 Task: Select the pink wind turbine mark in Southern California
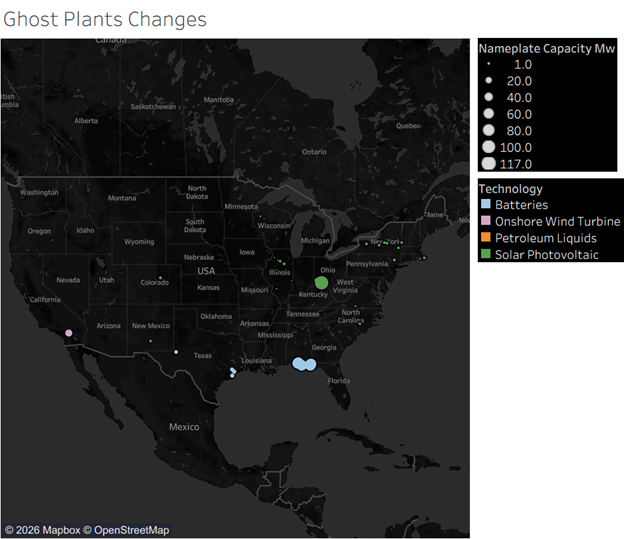click(x=69, y=333)
